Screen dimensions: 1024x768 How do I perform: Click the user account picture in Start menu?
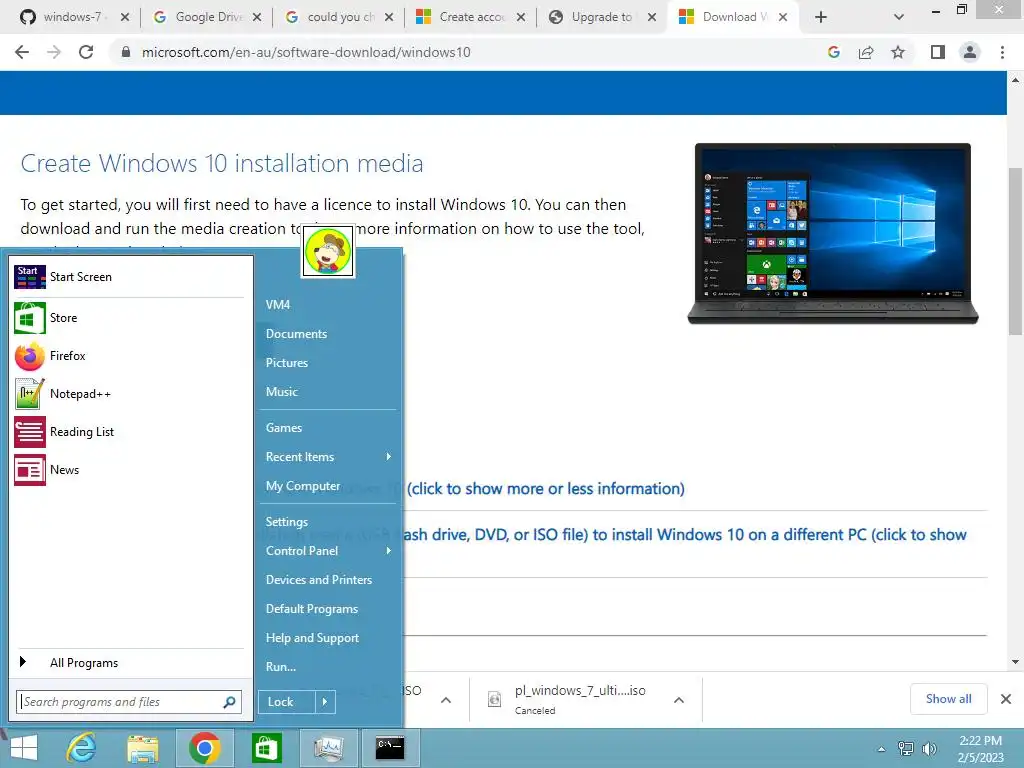(328, 251)
